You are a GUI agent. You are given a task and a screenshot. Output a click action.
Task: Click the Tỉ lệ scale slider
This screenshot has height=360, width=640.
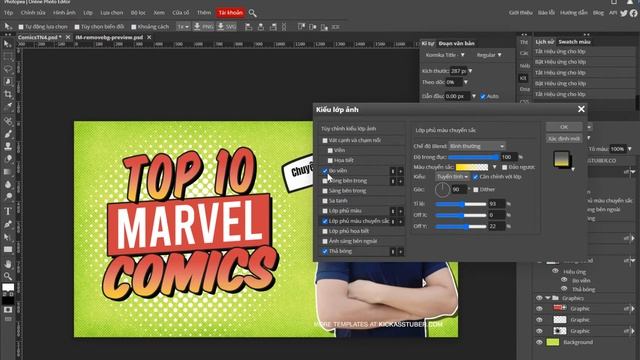461,204
